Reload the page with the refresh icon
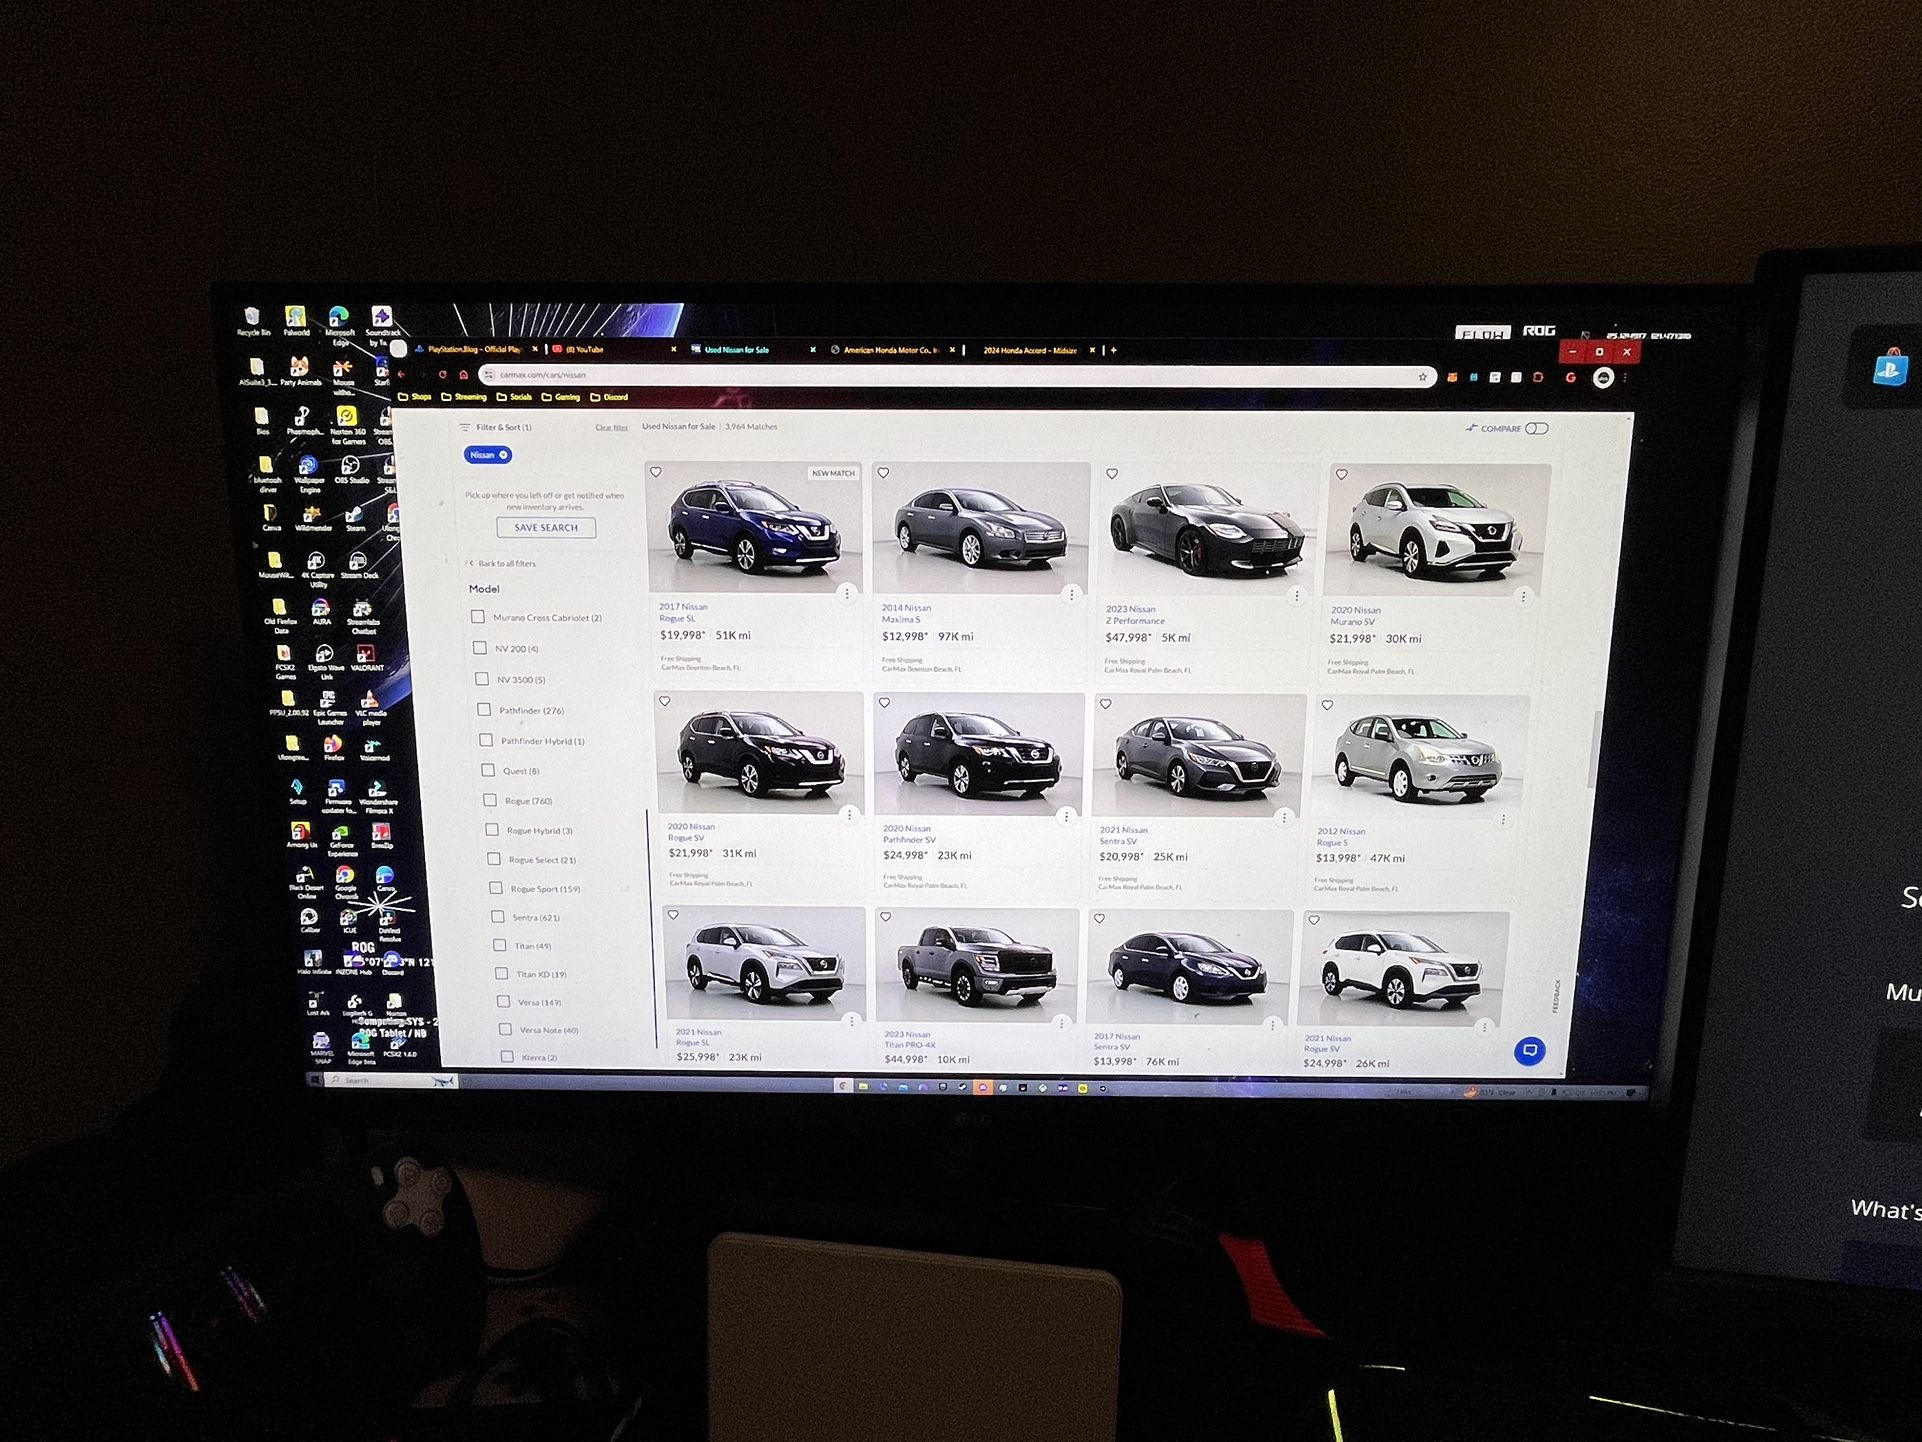Image resolution: width=1922 pixels, height=1442 pixels. tap(442, 374)
